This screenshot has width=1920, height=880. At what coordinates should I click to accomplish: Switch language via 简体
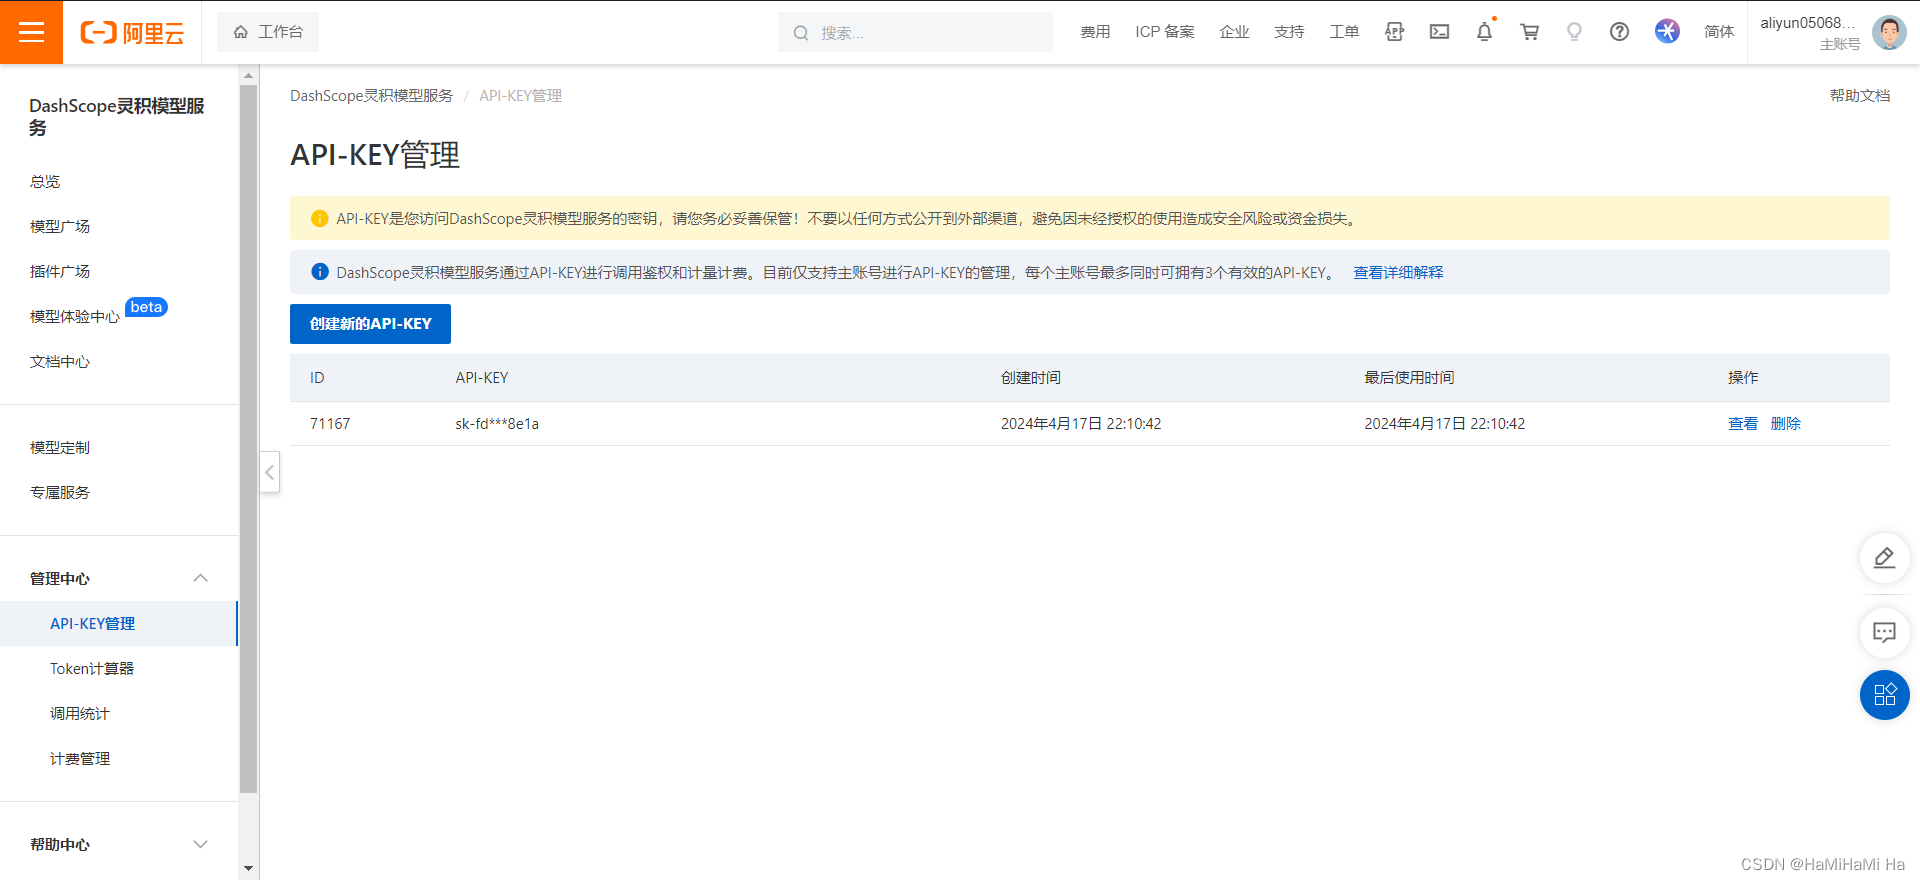click(x=1720, y=32)
